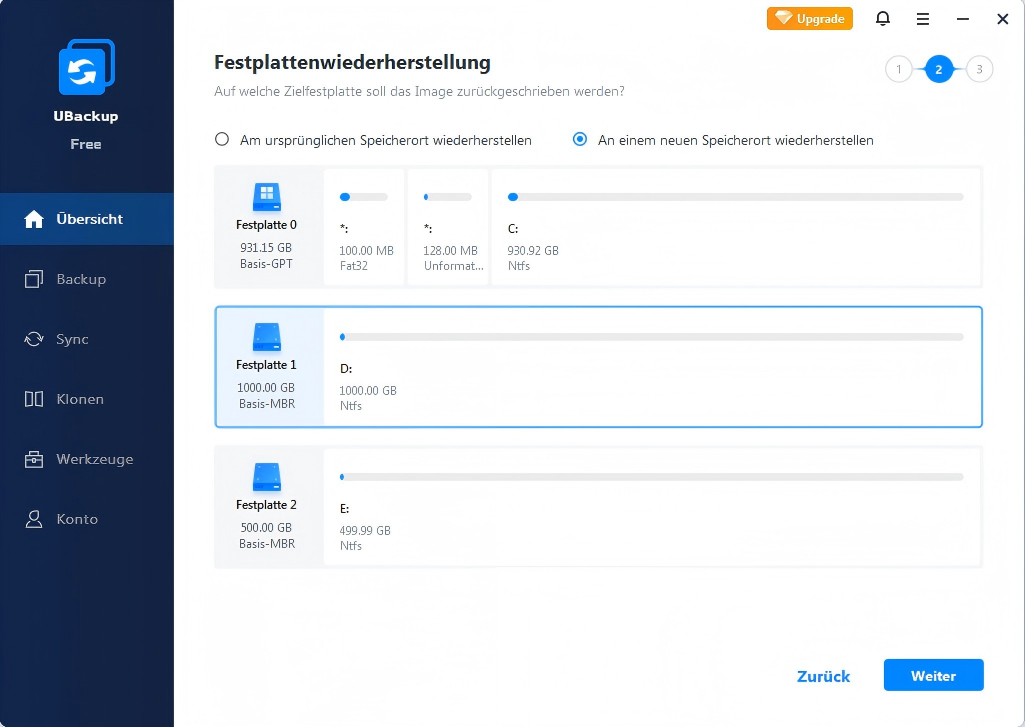Open the notification bell
This screenshot has height=727, width=1025.
pos(882,18)
